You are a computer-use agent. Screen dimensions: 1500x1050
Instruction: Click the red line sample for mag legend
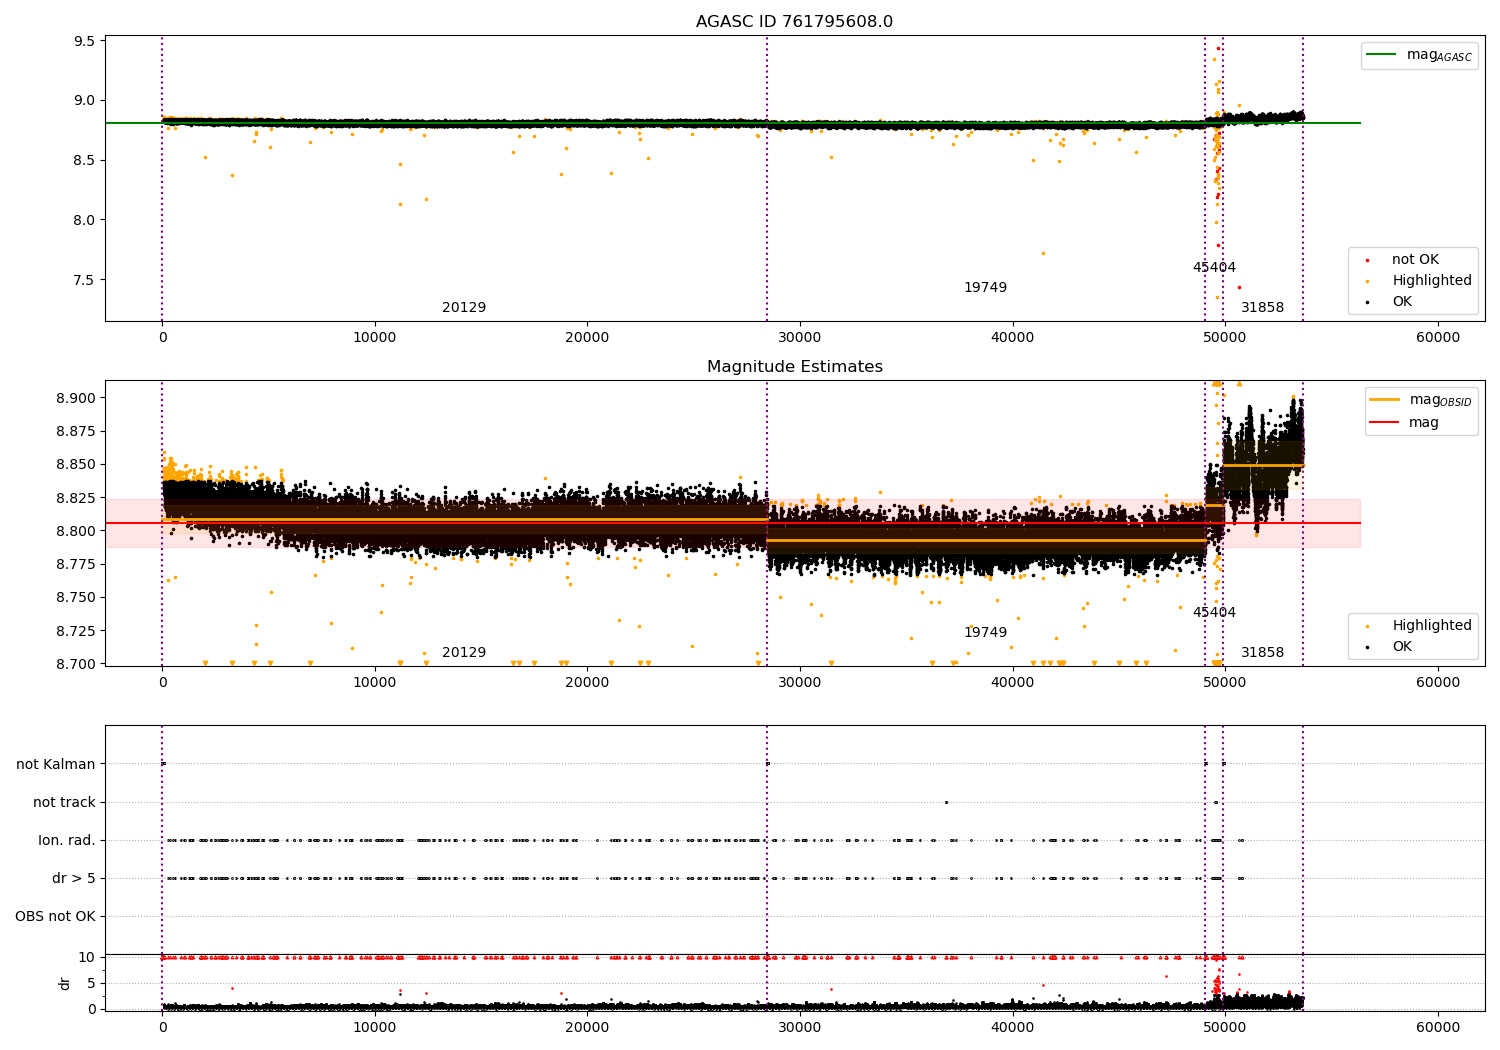point(1384,423)
